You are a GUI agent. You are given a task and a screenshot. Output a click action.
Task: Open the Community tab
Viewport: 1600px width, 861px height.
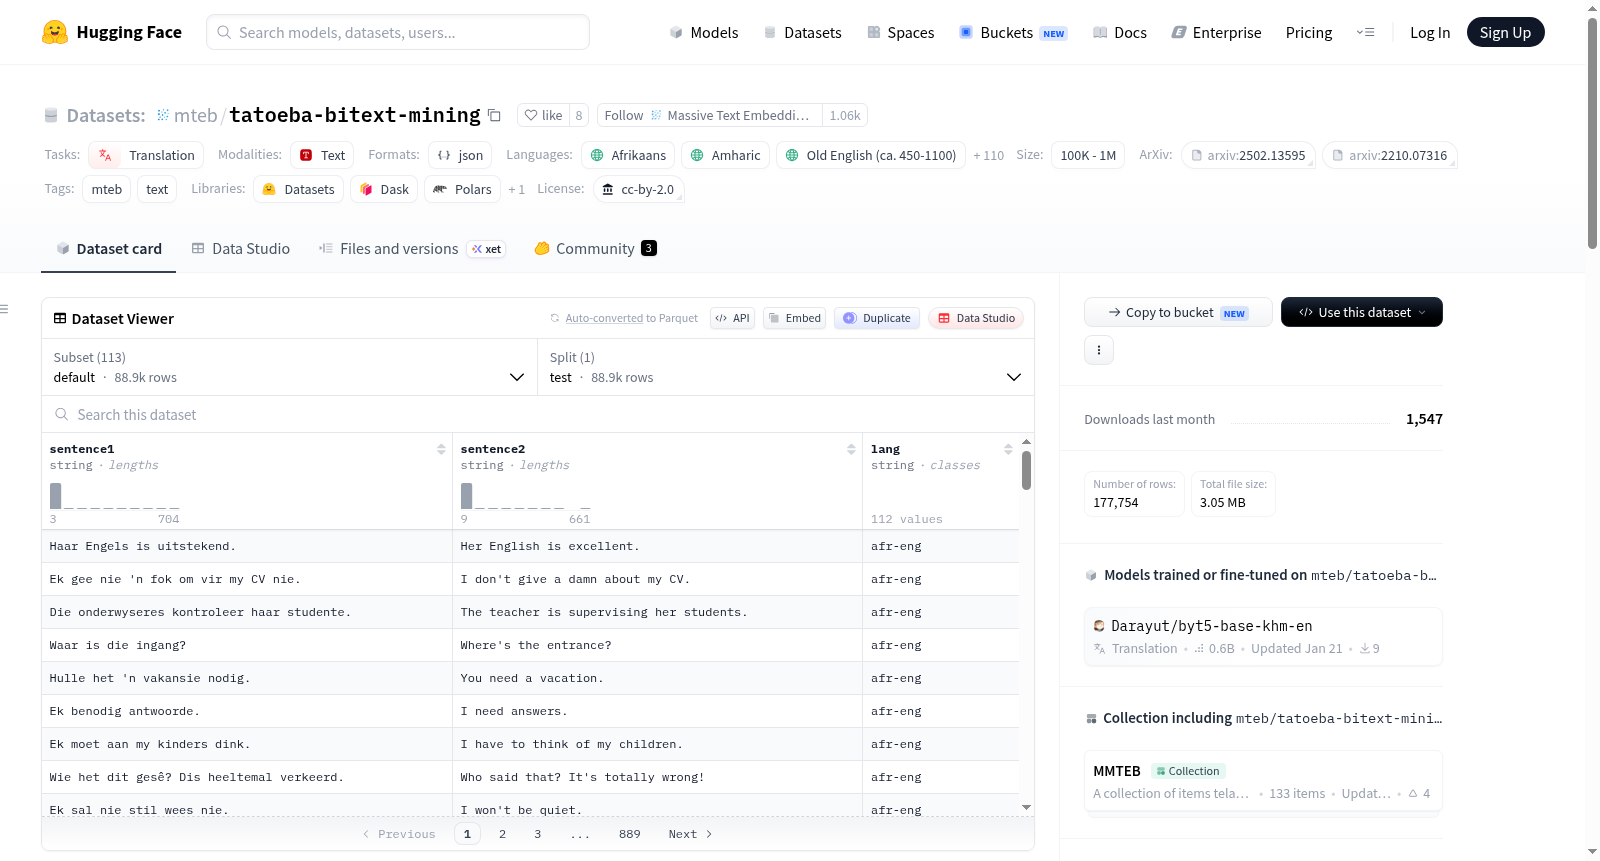595,248
